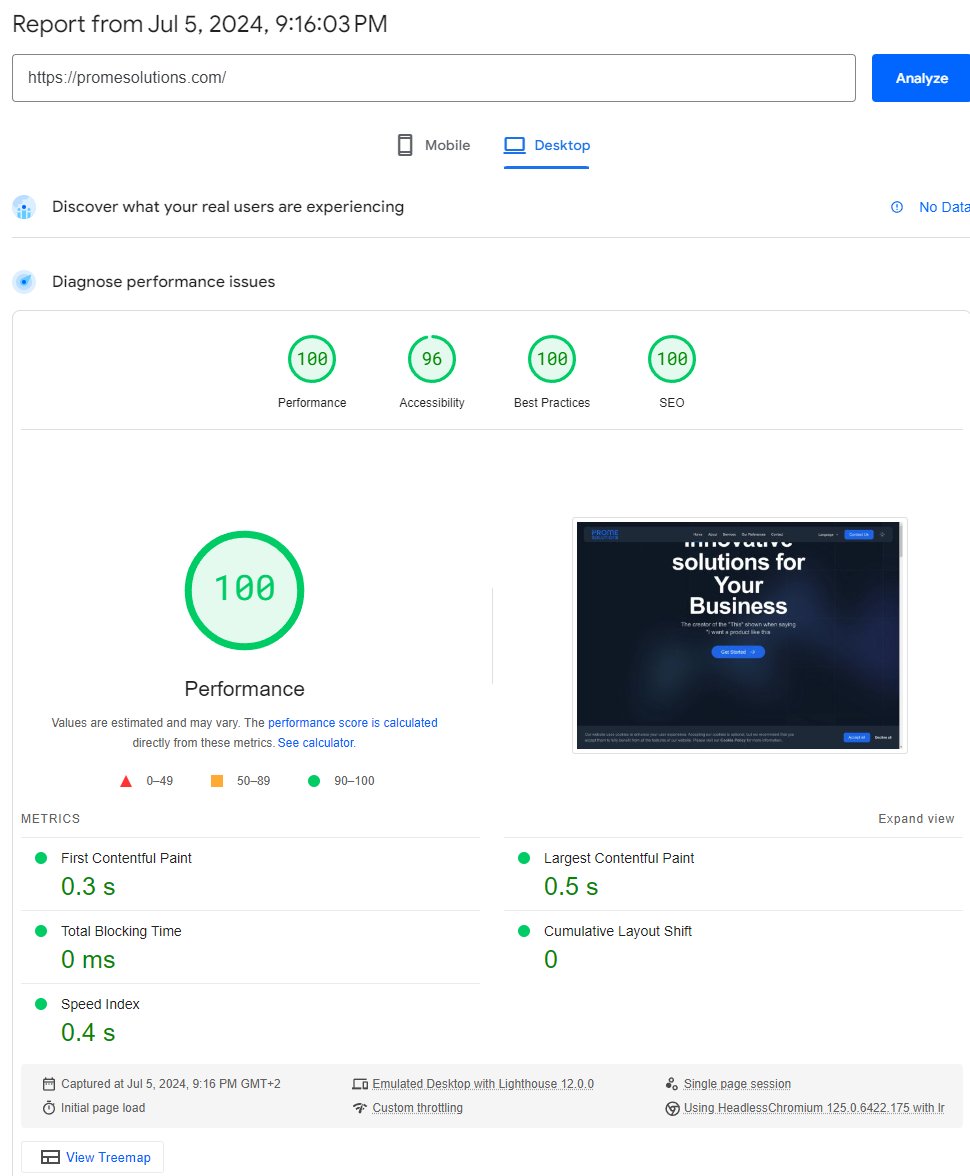Viewport: 970px width, 1176px height.
Task: Click the Largest Contentful Paint metric label
Action: click(619, 858)
